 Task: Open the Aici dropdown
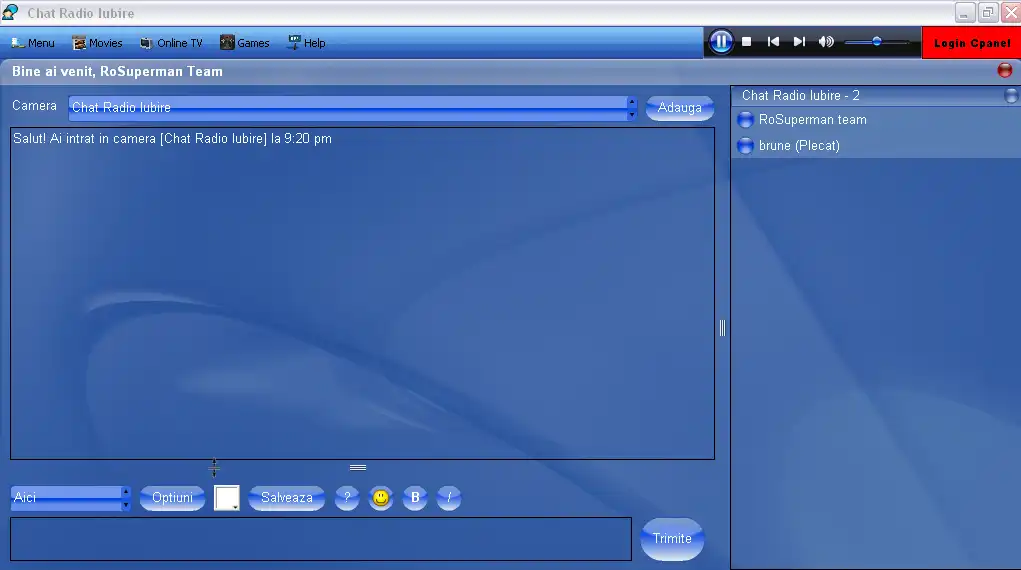(x=70, y=498)
